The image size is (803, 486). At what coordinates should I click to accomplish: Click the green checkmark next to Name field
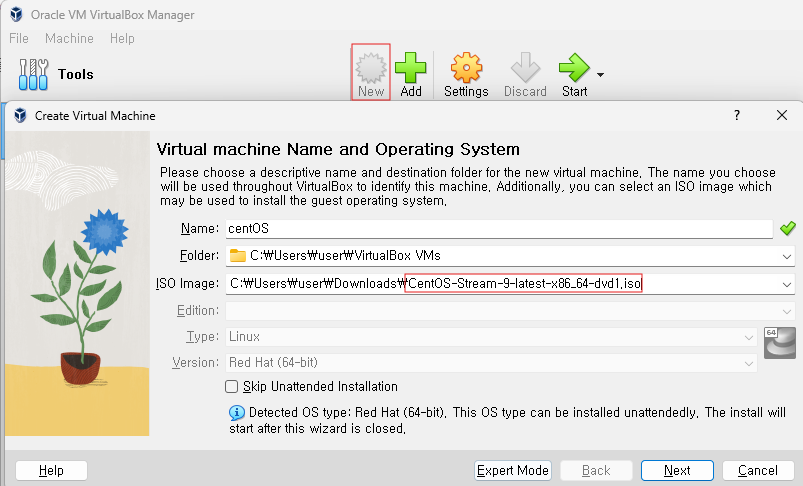[x=788, y=228]
